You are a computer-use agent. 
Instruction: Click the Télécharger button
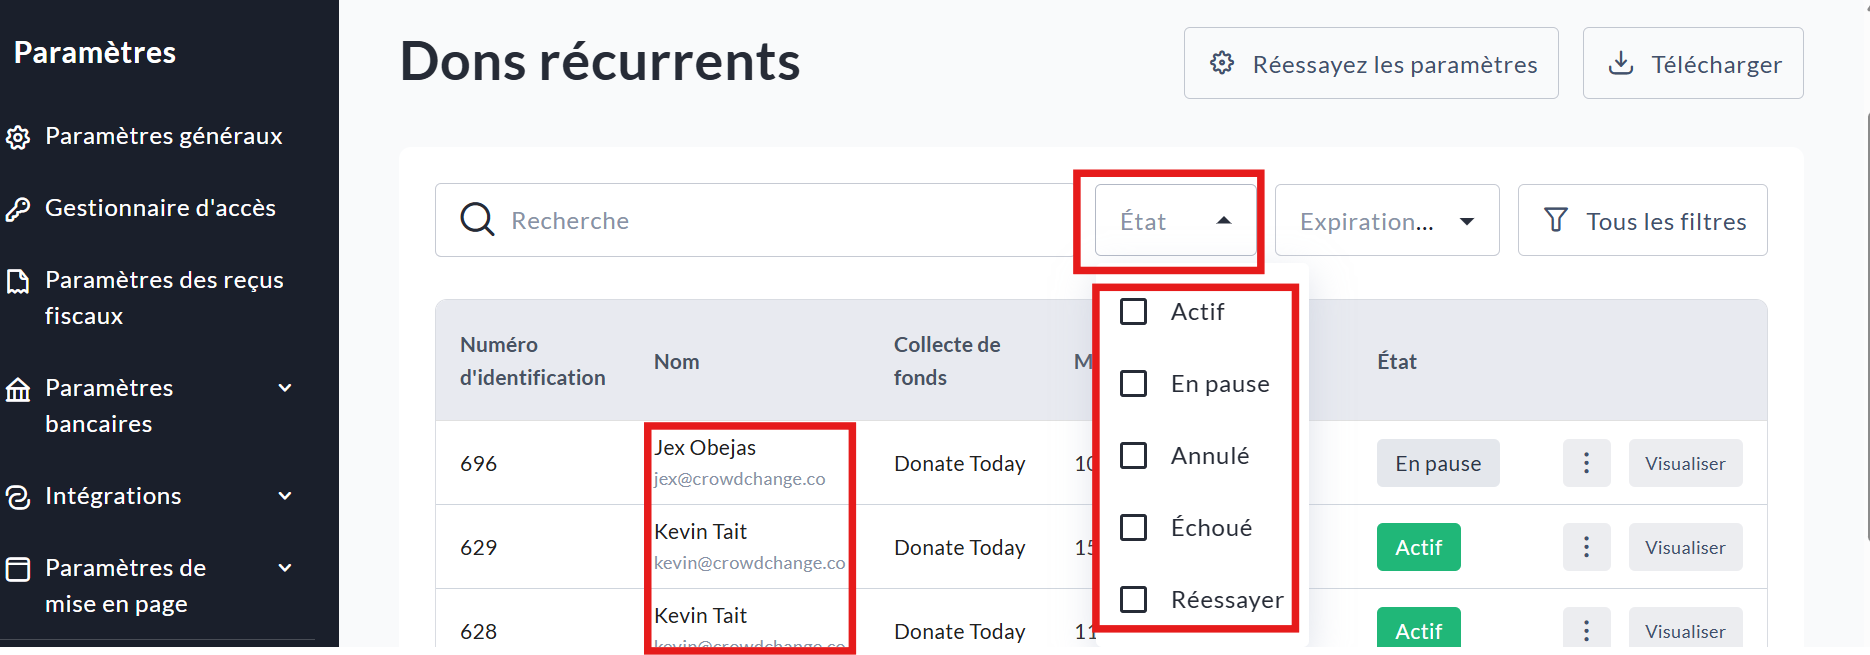pos(1692,64)
